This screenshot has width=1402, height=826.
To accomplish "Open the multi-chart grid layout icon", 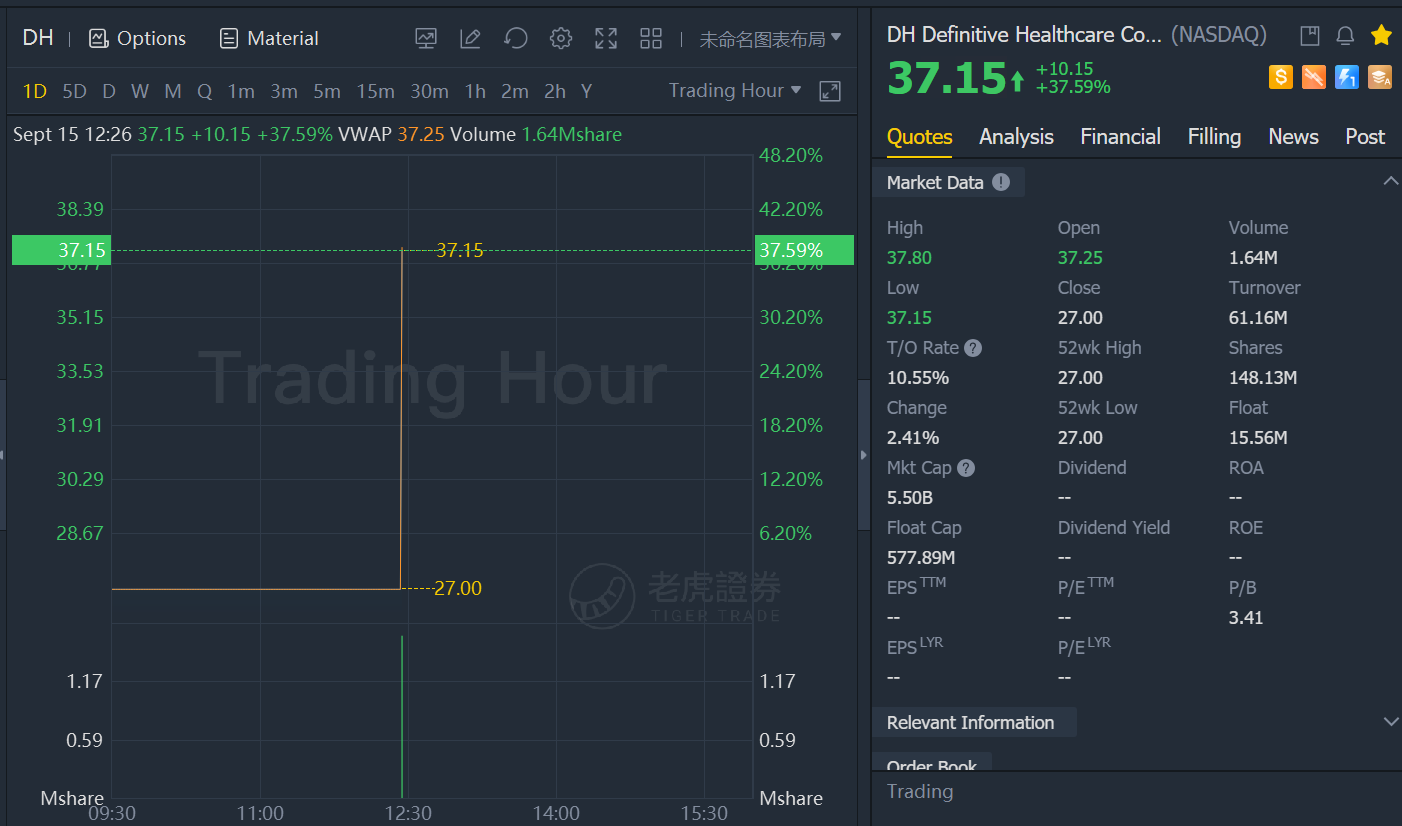I will tap(651, 39).
